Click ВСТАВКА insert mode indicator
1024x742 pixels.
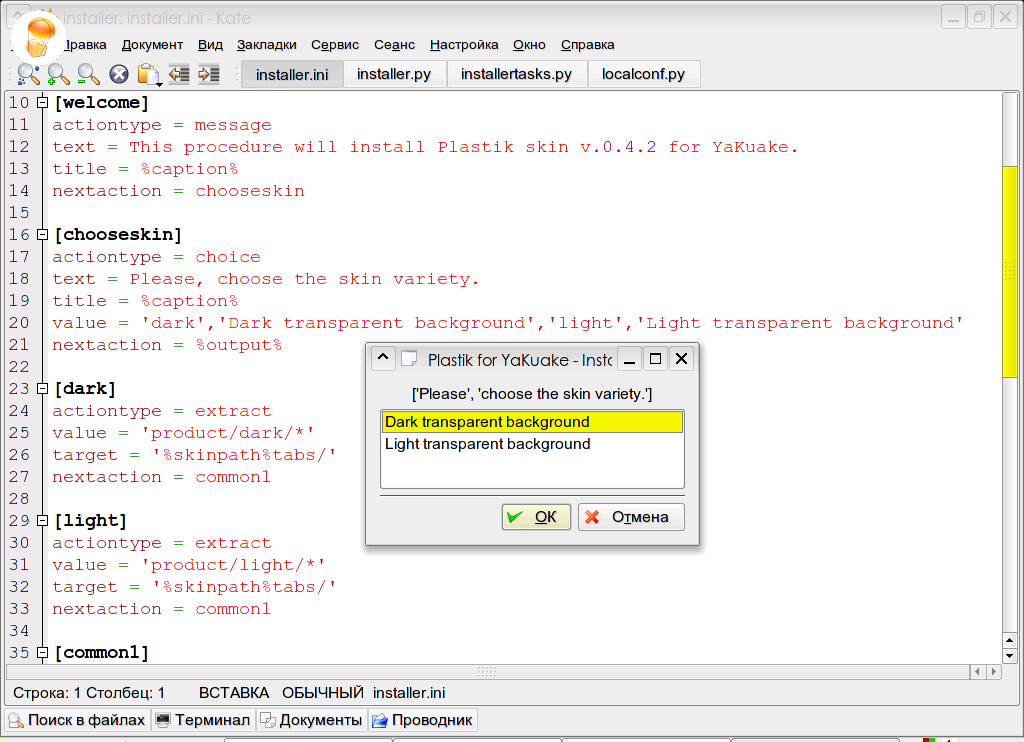(234, 693)
